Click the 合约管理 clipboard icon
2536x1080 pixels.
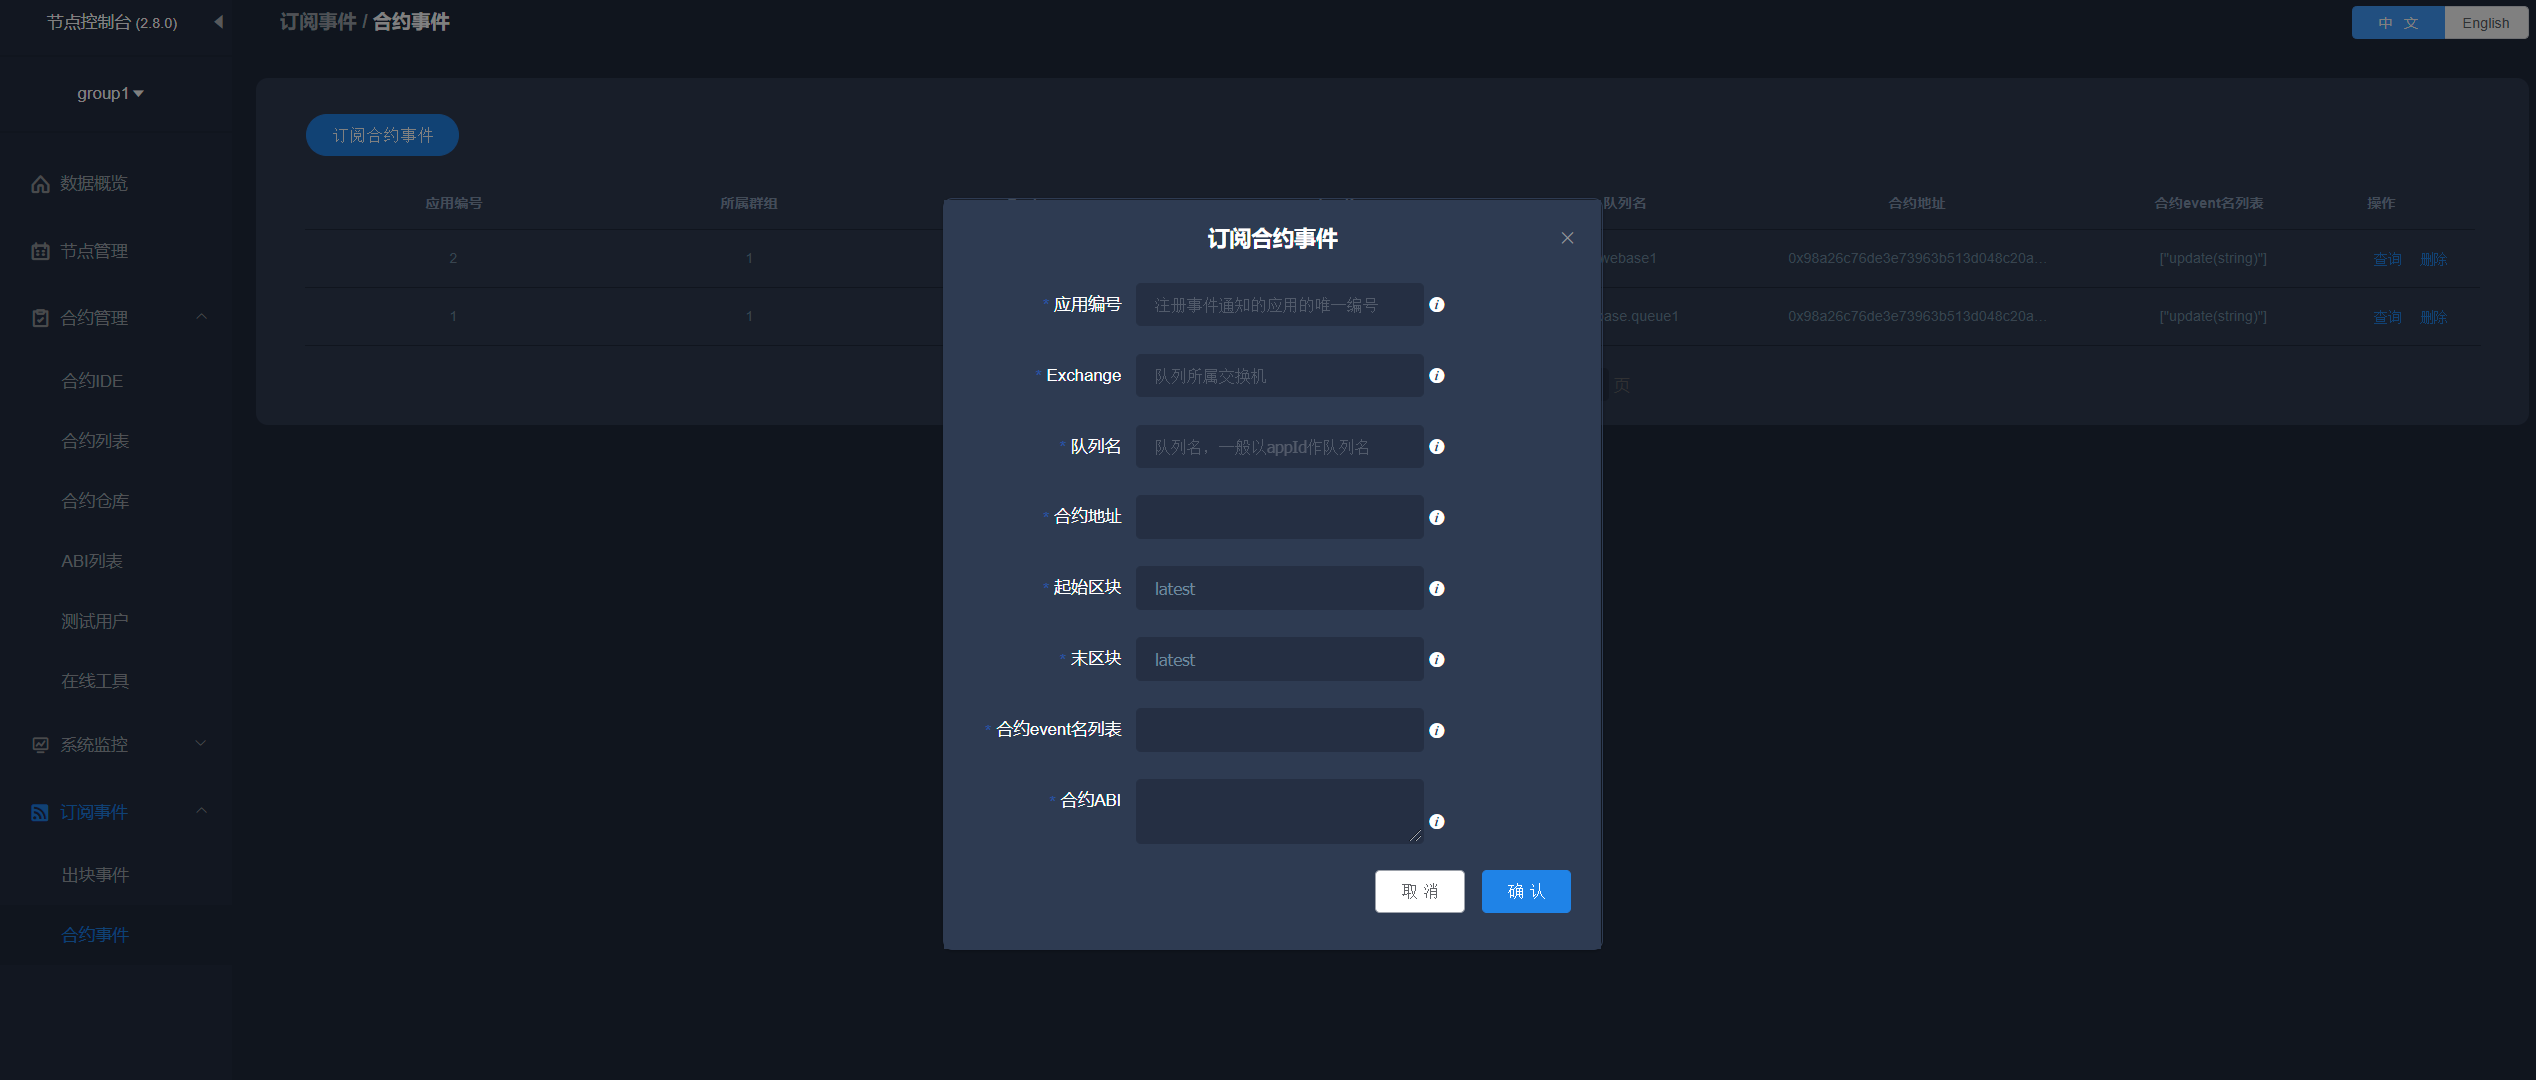click(40, 317)
